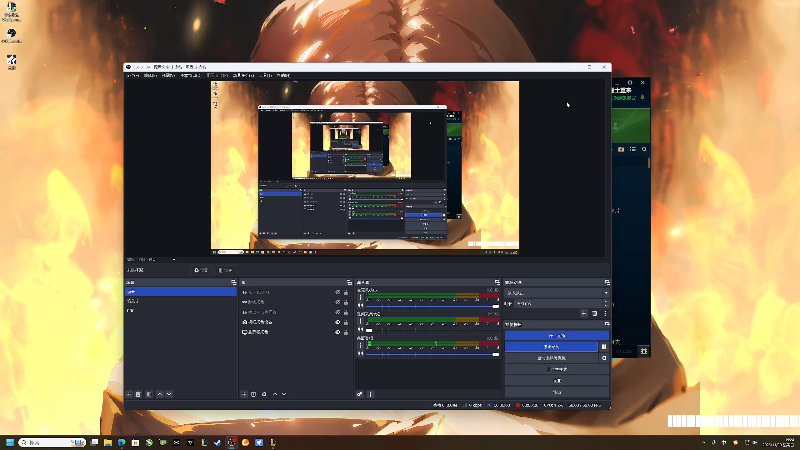Open the audio mixer three-dot menu at bottom
The height and width of the screenshot is (450, 800).
tap(371, 394)
